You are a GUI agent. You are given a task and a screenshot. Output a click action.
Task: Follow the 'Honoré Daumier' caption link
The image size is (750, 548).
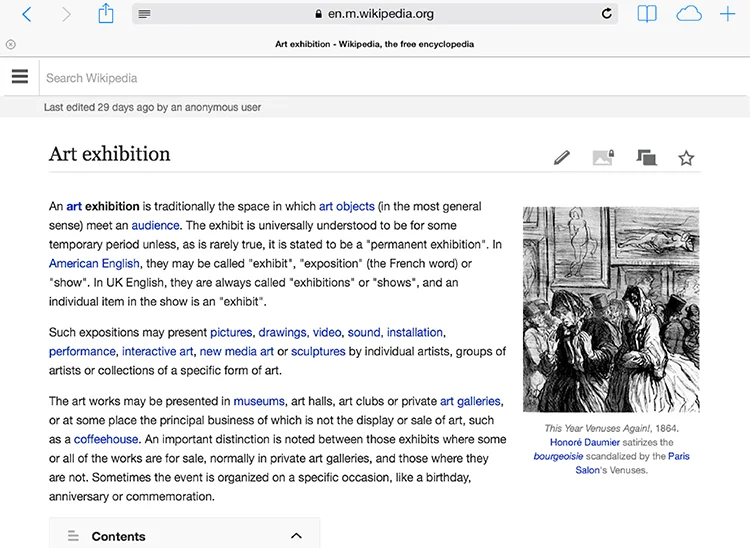pyautogui.click(x=585, y=442)
